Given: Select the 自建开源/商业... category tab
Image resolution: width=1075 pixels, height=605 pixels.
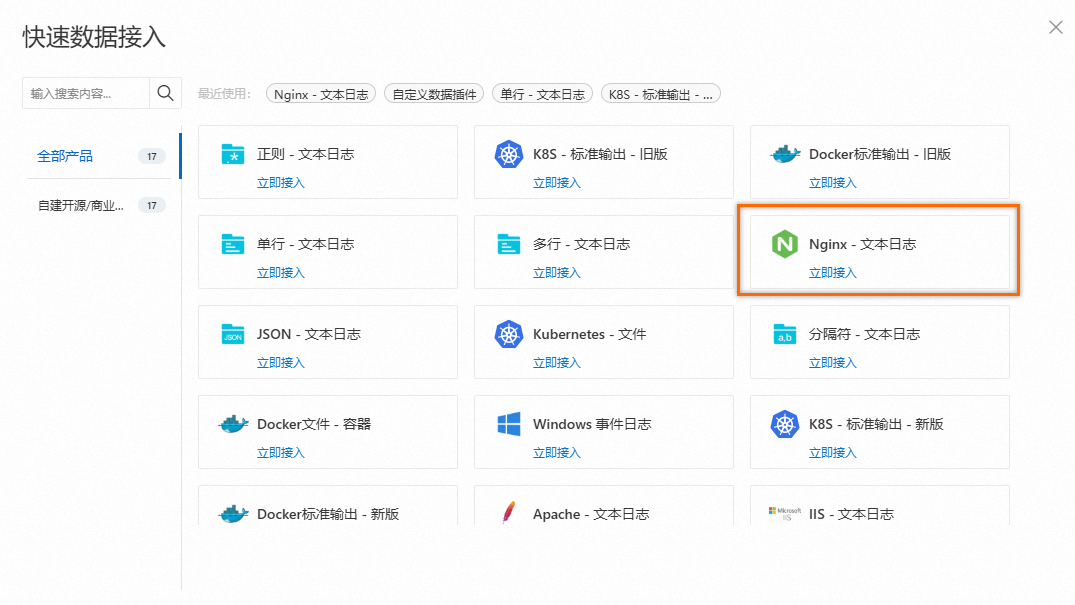Looking at the screenshot, I should tap(101, 205).
